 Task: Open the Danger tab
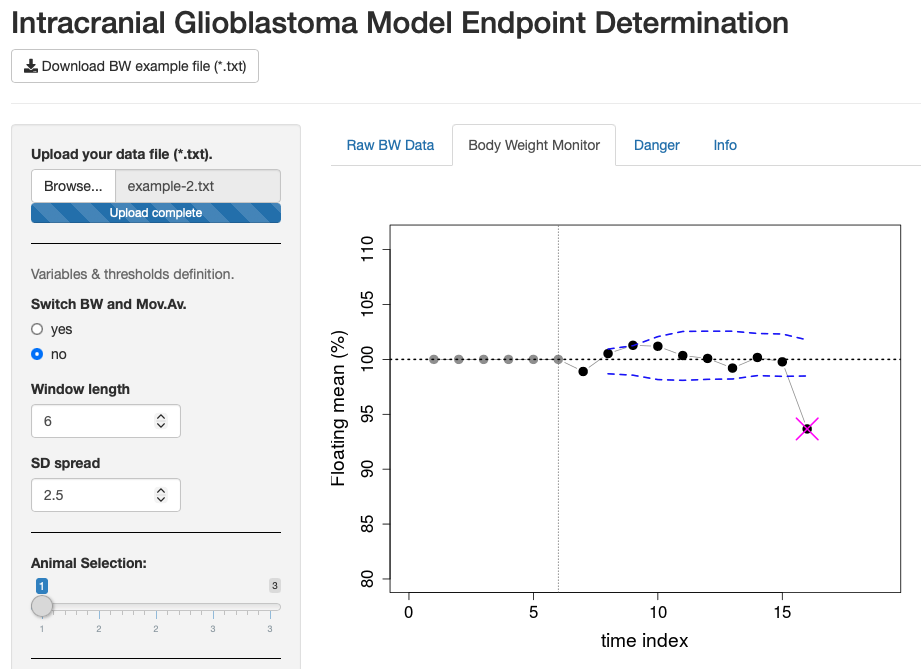coord(656,145)
